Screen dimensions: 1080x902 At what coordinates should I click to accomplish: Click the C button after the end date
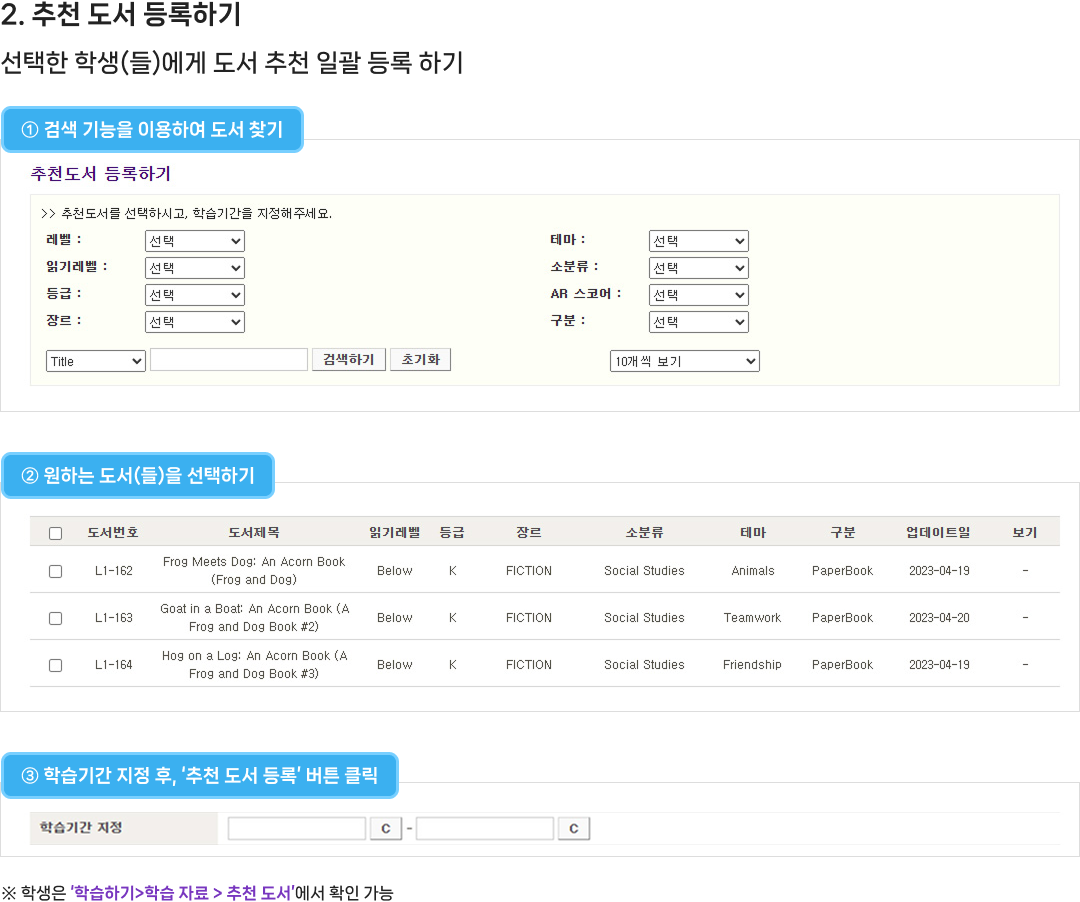click(x=573, y=829)
